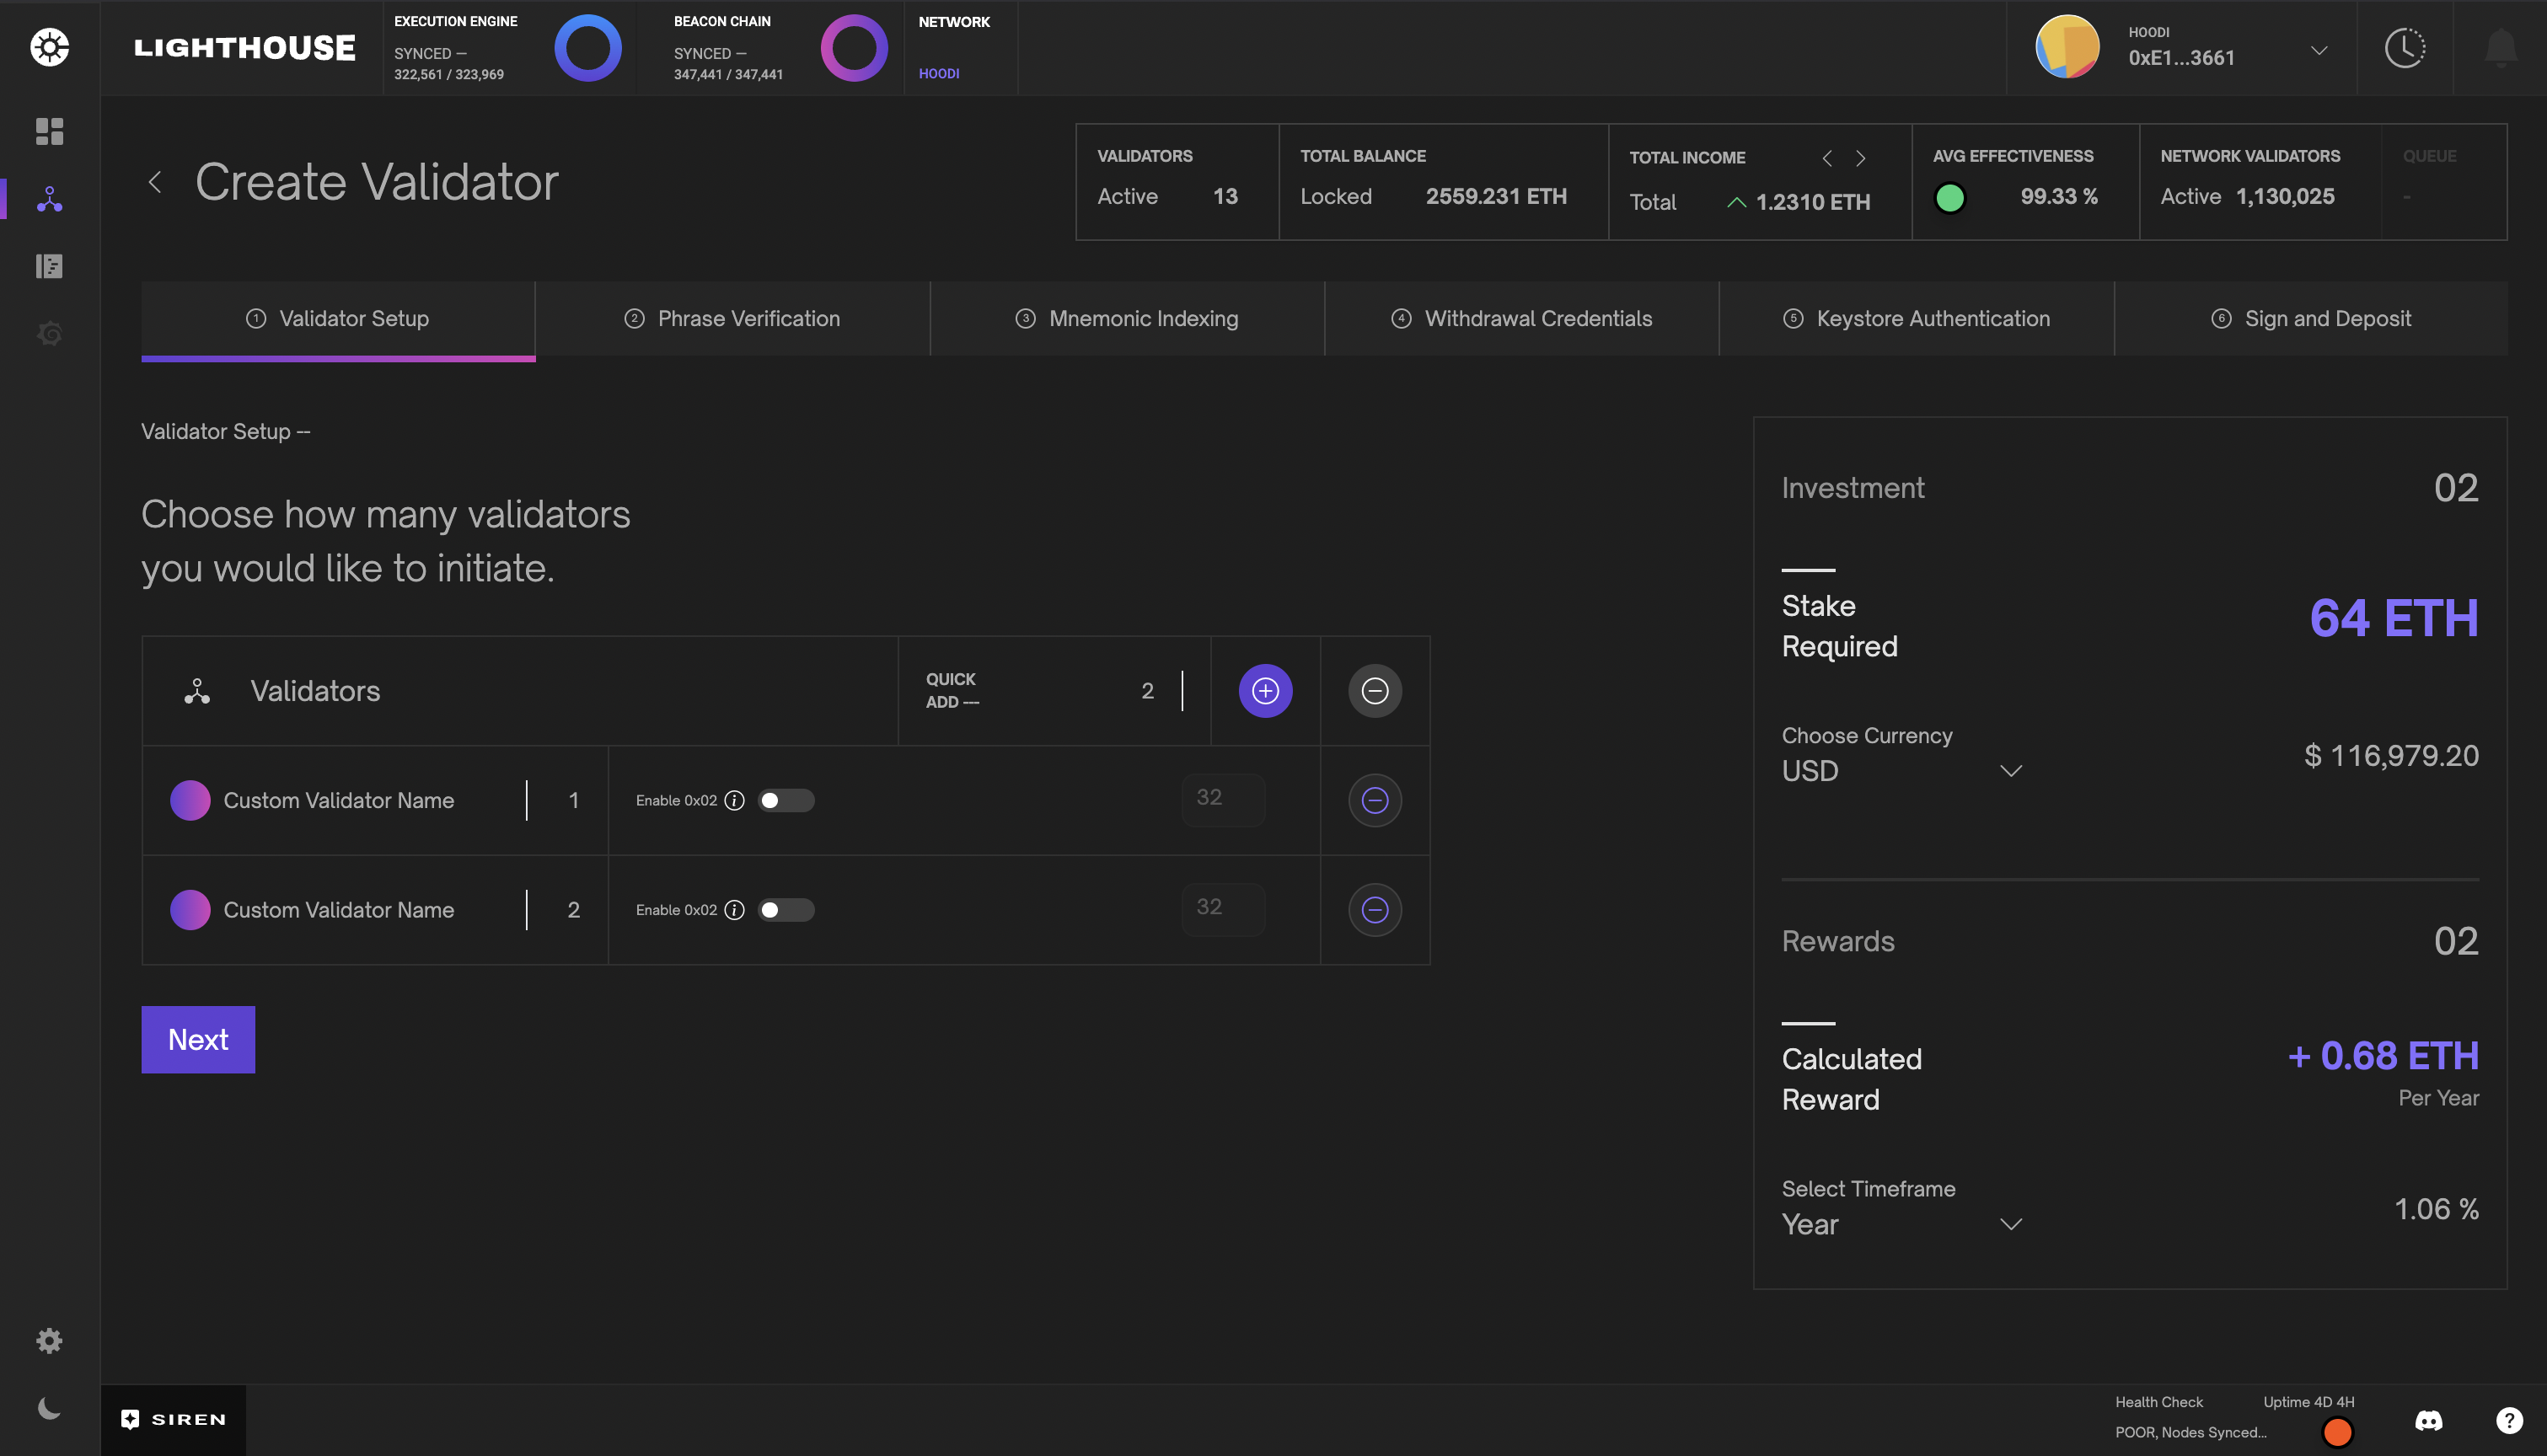Screen dimensions: 2547x1456
Task: Open the Discord icon
Action: 2429,1420
